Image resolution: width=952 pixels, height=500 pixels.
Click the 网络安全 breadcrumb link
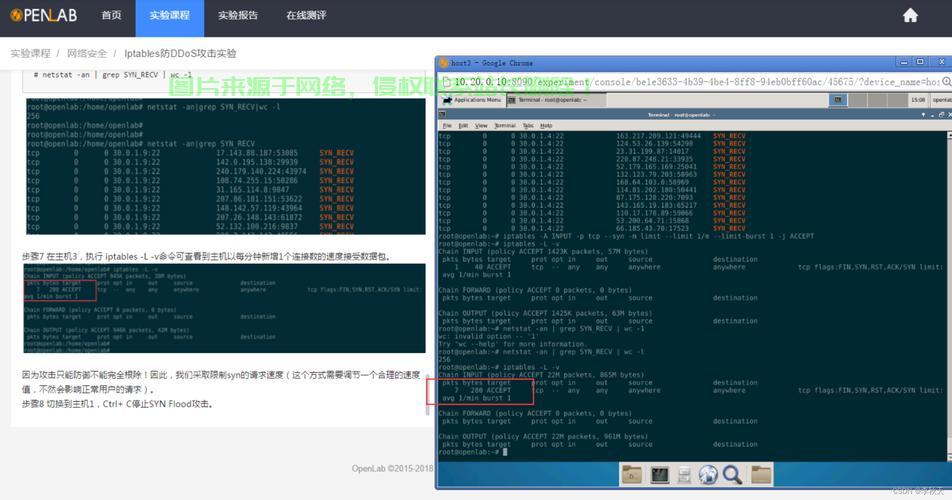87,53
